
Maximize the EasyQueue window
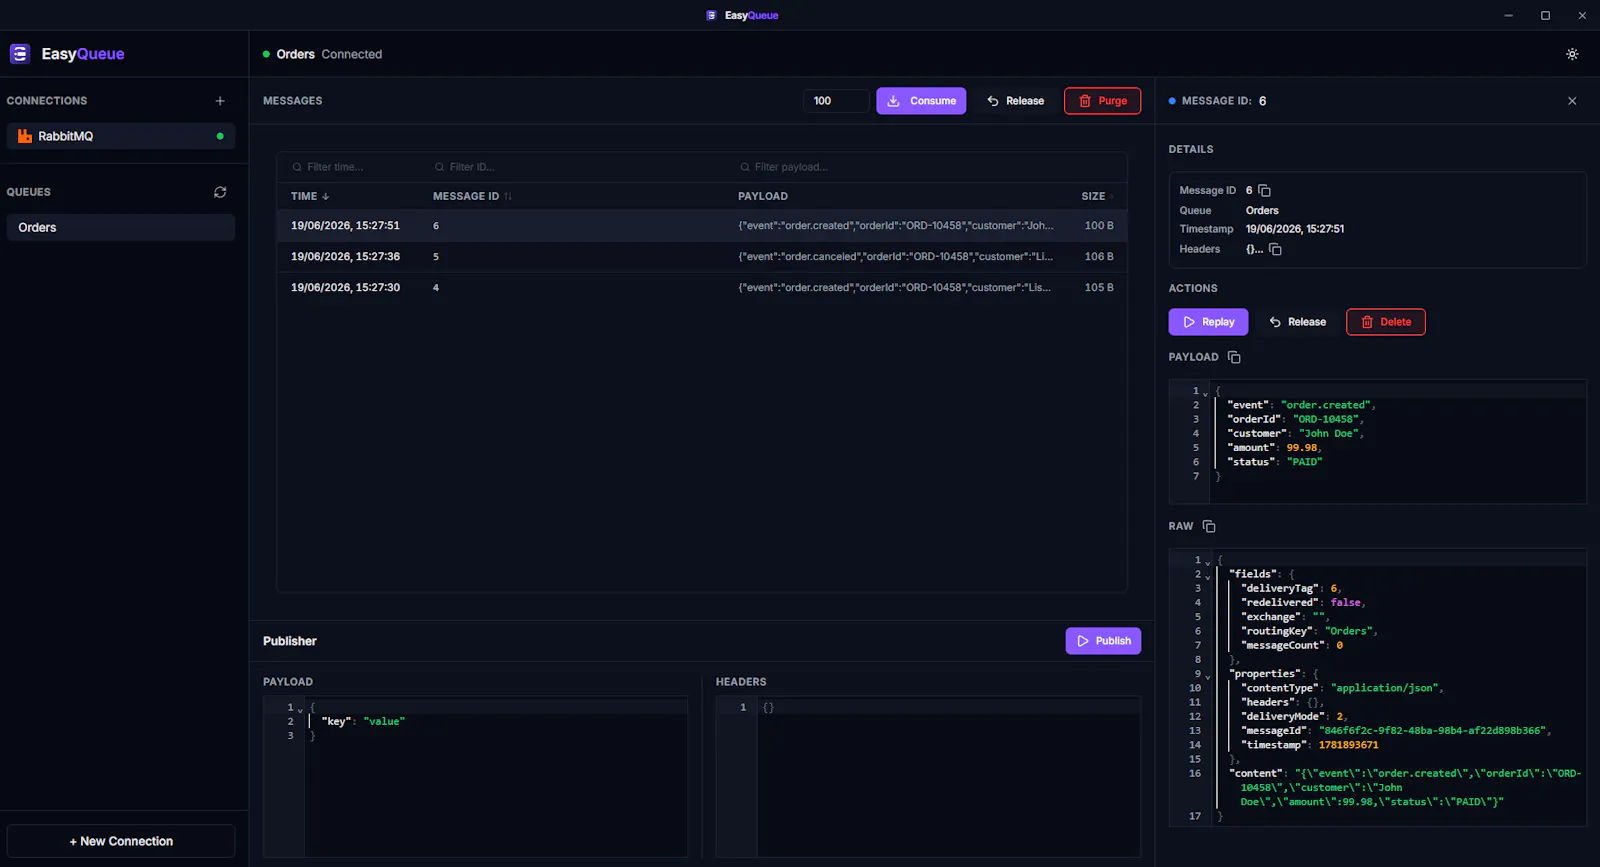[x=1545, y=15]
